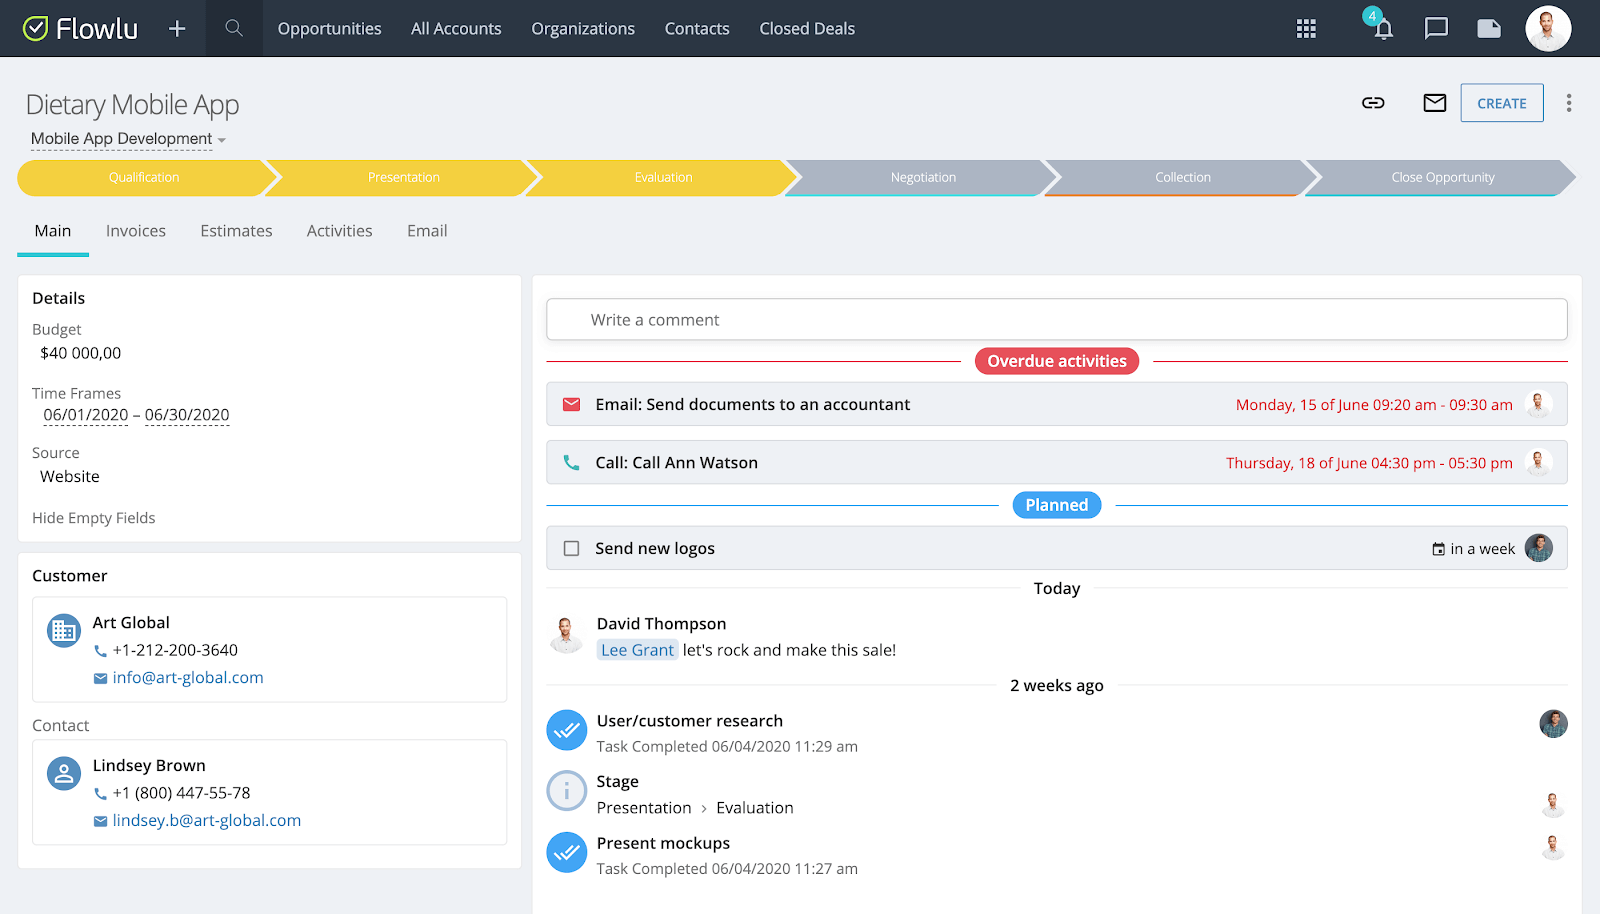
Task: Open the end date 06/30/2020 picker
Action: (187, 415)
